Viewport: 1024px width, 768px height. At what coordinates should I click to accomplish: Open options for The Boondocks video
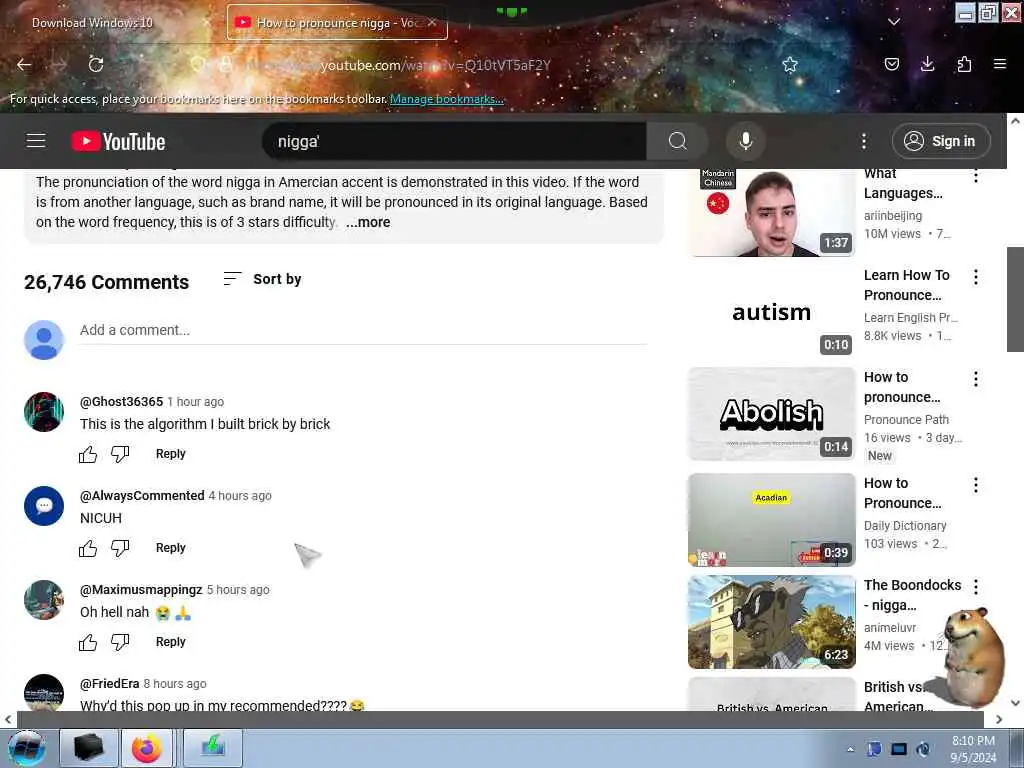976,586
